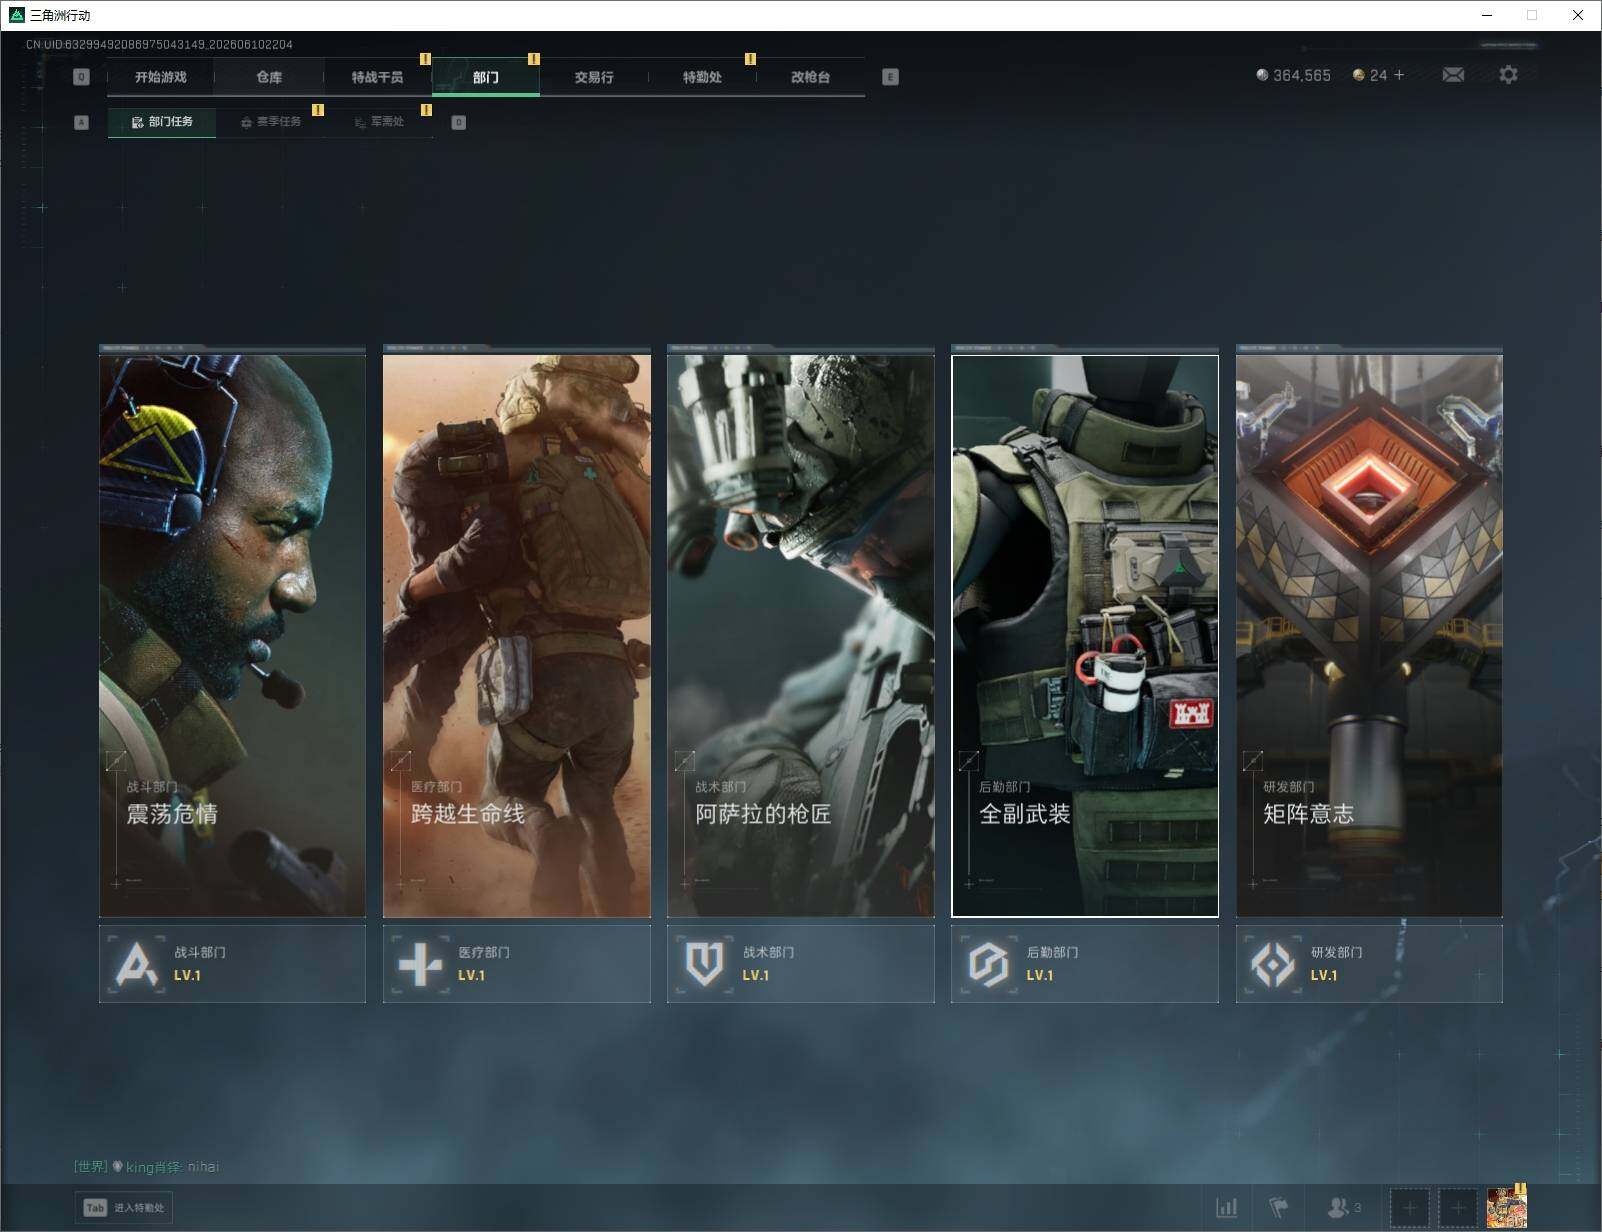Viewport: 1602px width, 1232px height.
Task: Click the E key hint icon after 改枪台
Action: [x=890, y=77]
